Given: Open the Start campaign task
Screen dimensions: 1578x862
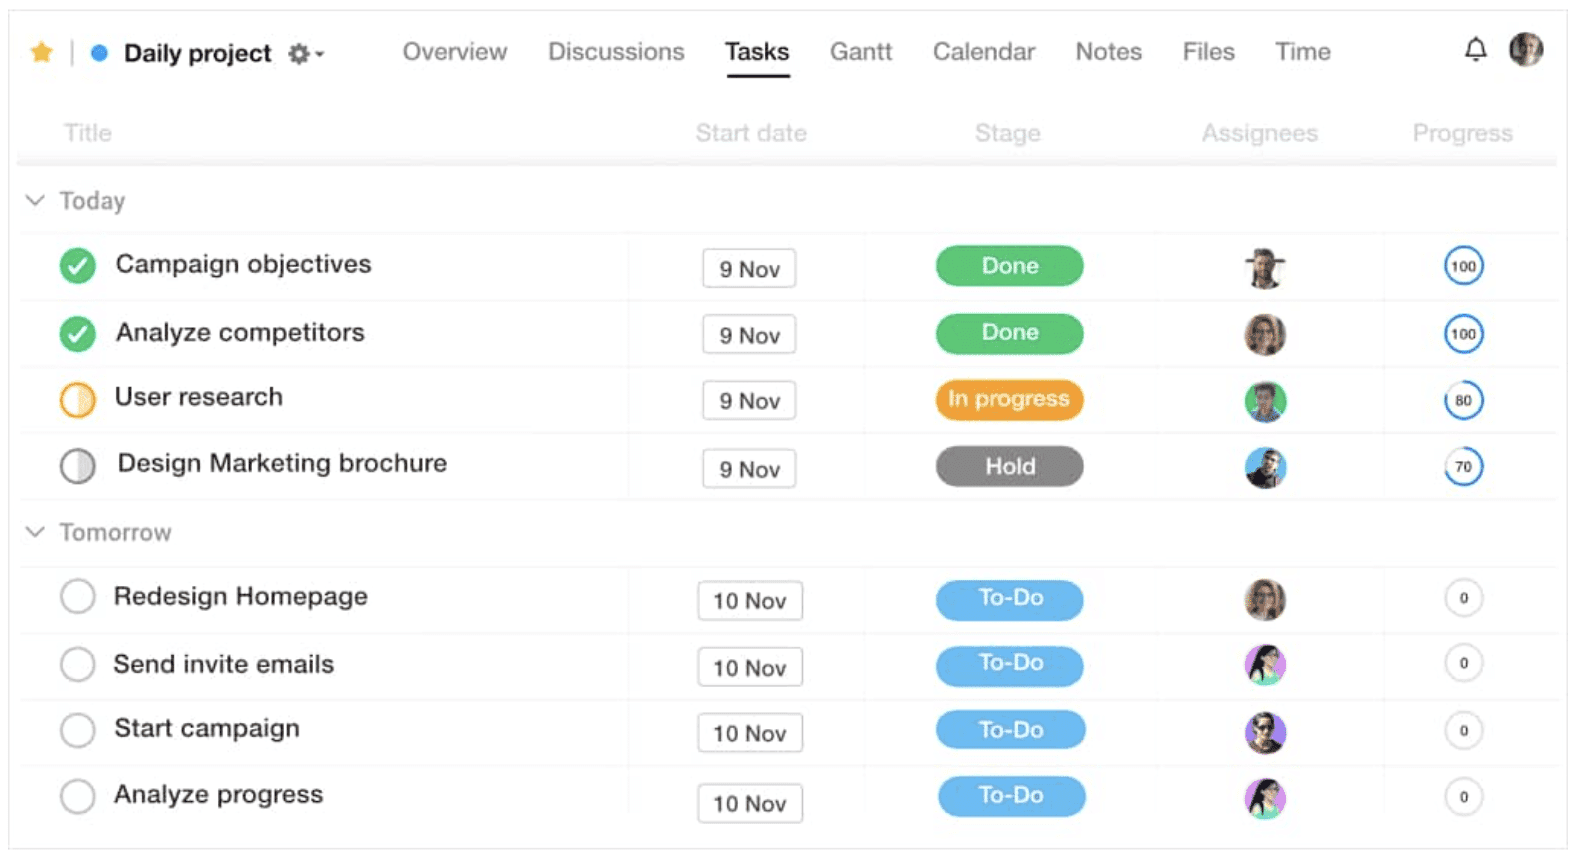Looking at the screenshot, I should [x=206, y=729].
